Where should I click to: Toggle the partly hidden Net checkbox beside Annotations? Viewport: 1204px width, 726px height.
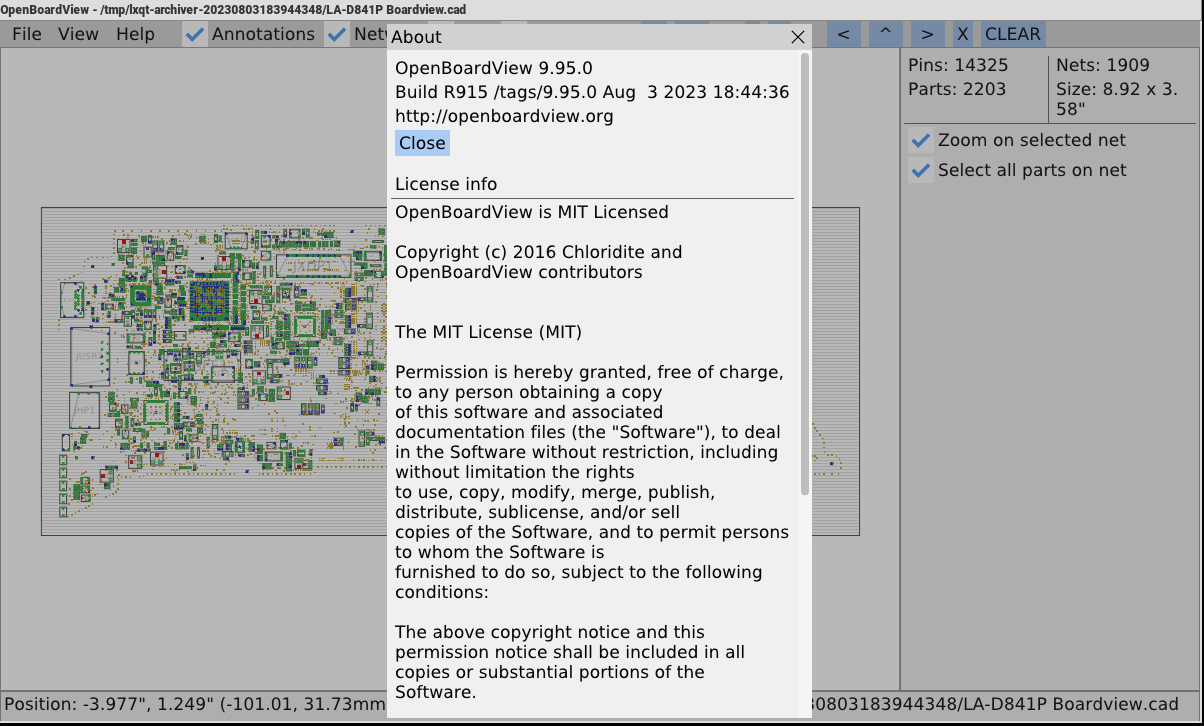337,34
